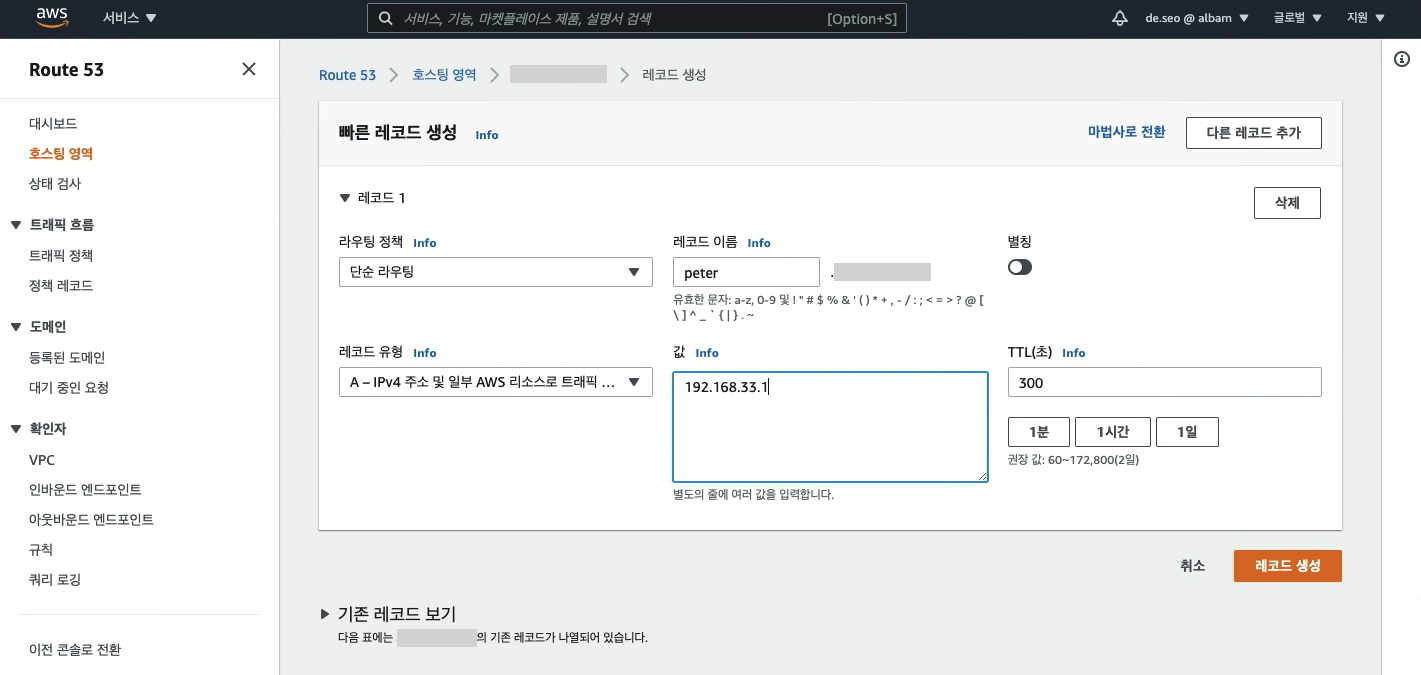Click Info link beside TTL(초)
The image size is (1421, 675).
[x=1074, y=353]
